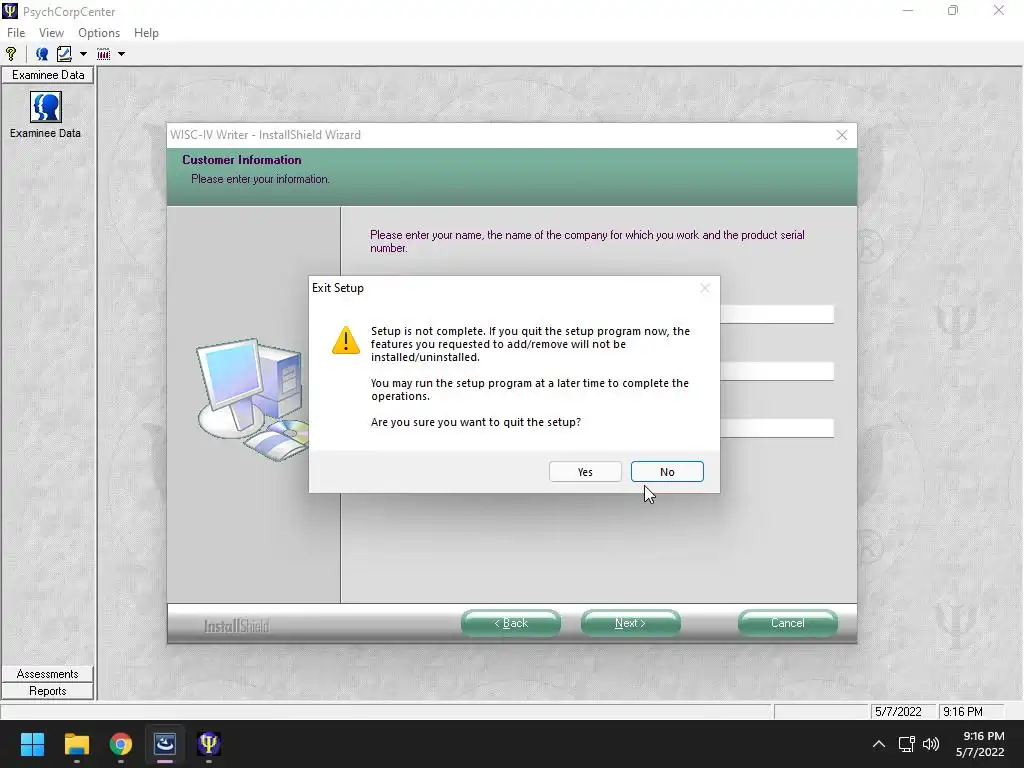Click the 5/7/2022 status bar date
The height and width of the screenshot is (768, 1024).
click(x=898, y=711)
